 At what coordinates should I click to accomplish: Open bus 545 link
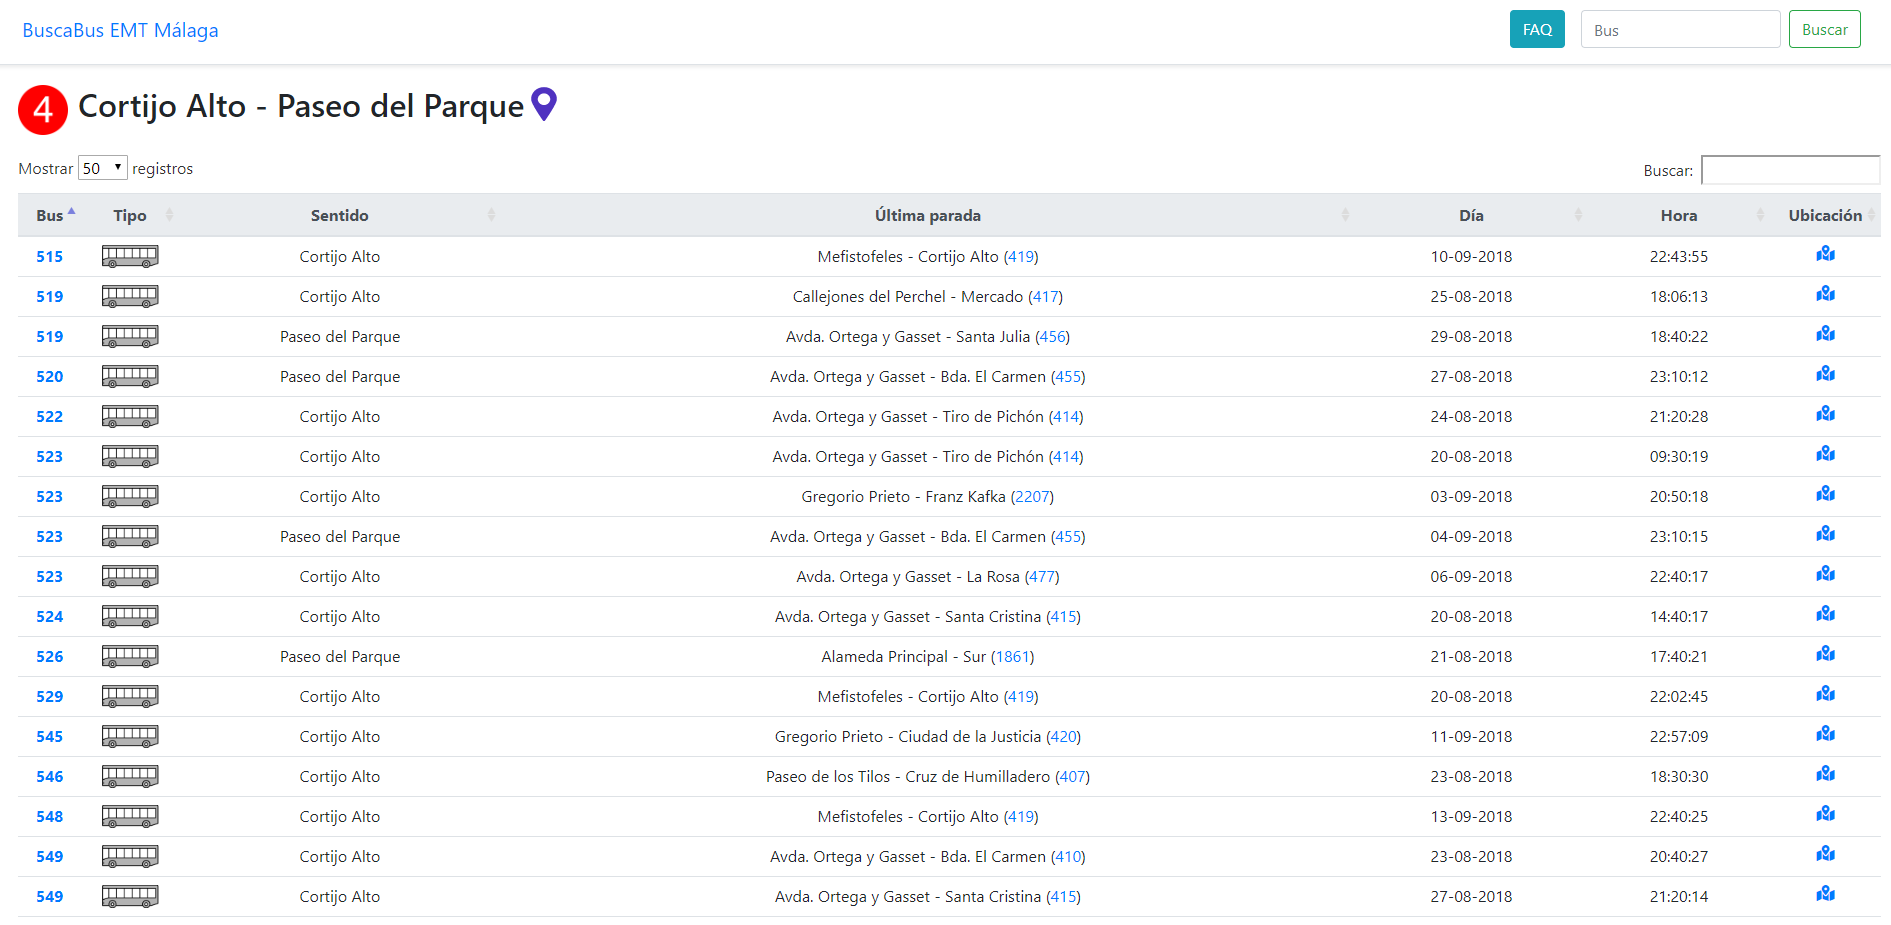pyautogui.click(x=50, y=737)
